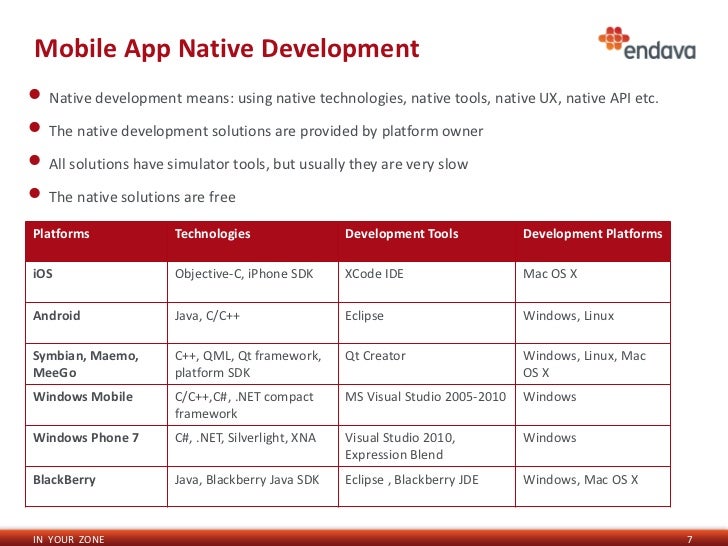
Task: Select the 'Windows' cell in Windows Mobile row
Action: point(593,404)
